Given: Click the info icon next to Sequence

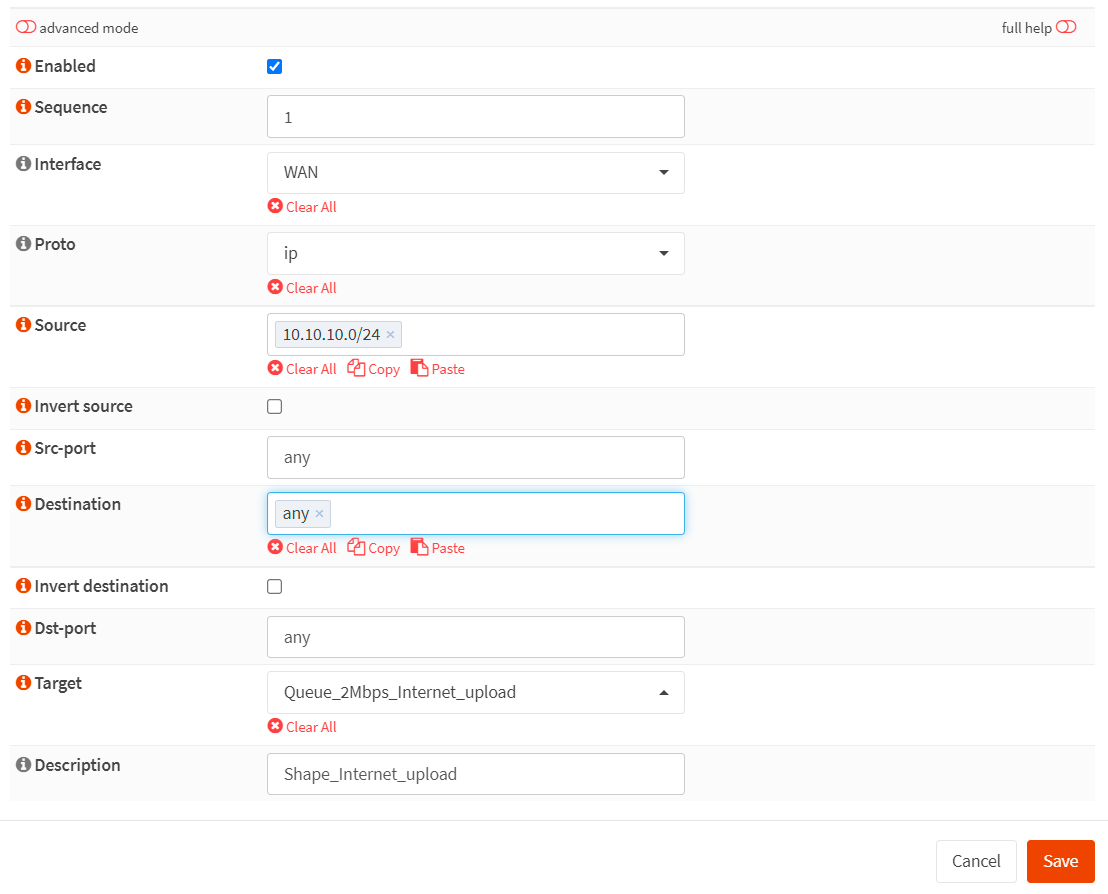Looking at the screenshot, I should [x=24, y=107].
